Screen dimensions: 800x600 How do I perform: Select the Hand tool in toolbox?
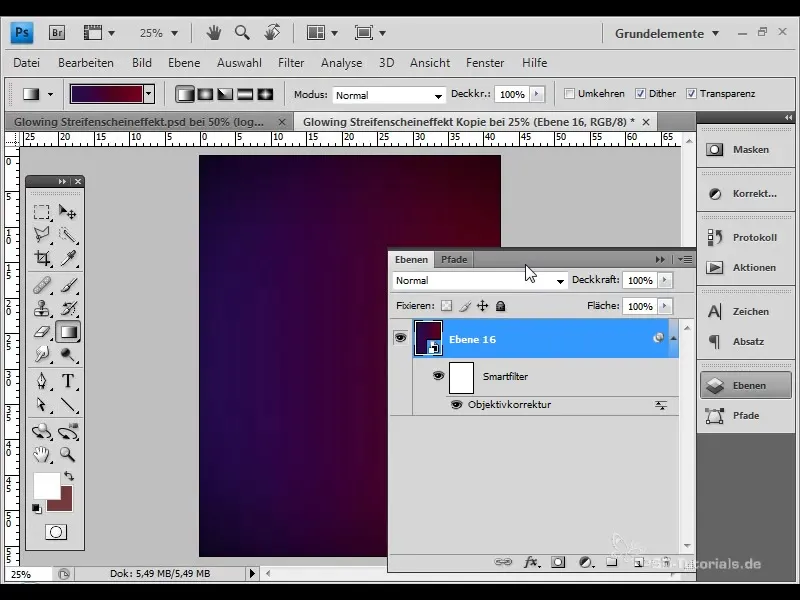[x=42, y=454]
